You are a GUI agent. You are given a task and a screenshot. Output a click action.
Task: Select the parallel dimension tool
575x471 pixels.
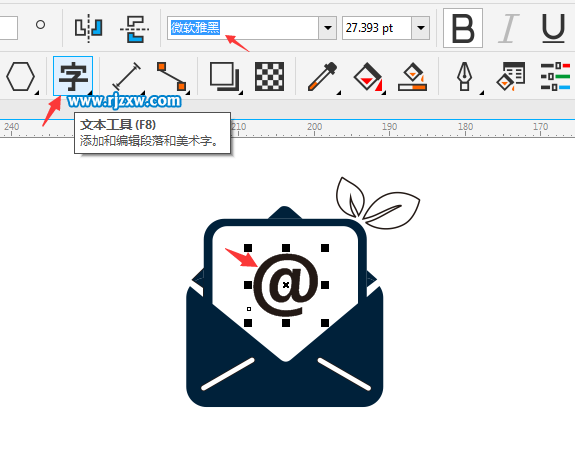tap(127, 76)
